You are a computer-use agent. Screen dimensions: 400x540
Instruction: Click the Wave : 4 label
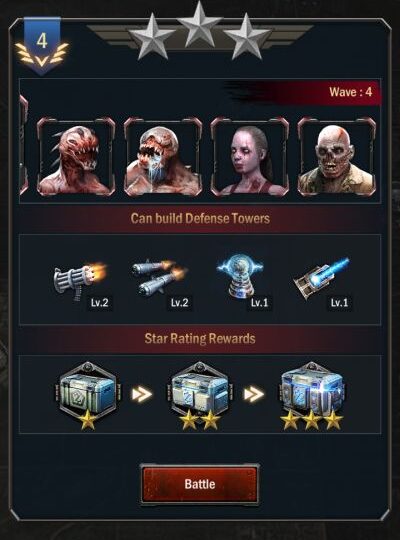click(x=350, y=92)
